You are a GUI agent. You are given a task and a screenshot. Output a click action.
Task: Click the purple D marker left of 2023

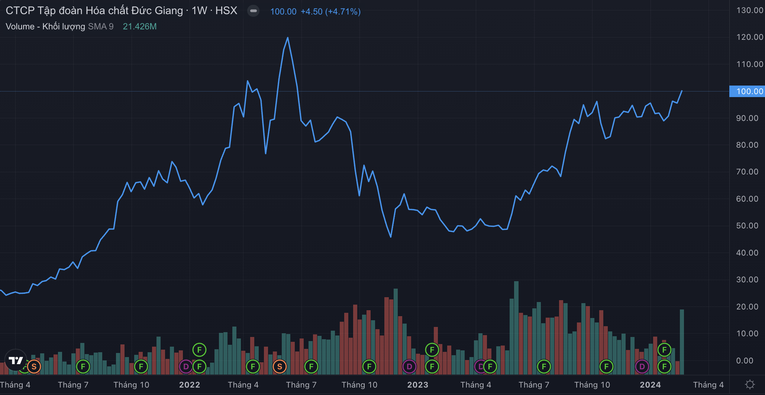coord(409,366)
